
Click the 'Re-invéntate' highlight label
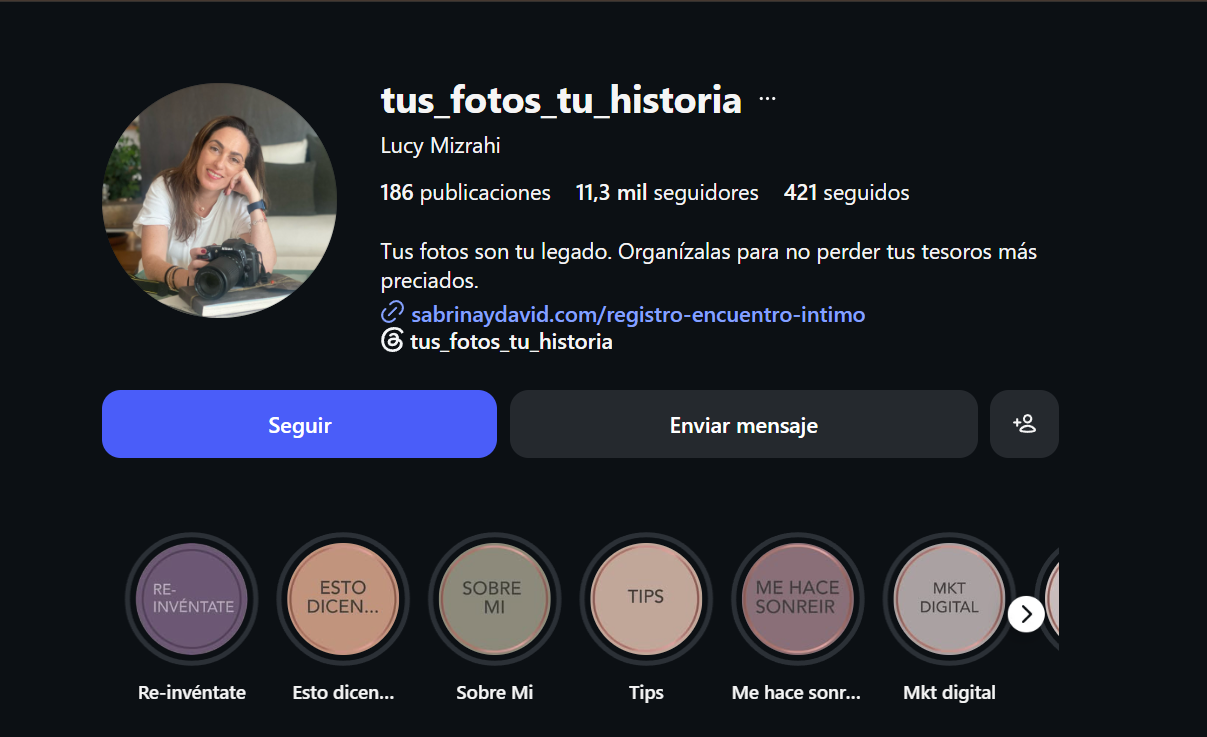point(191,692)
